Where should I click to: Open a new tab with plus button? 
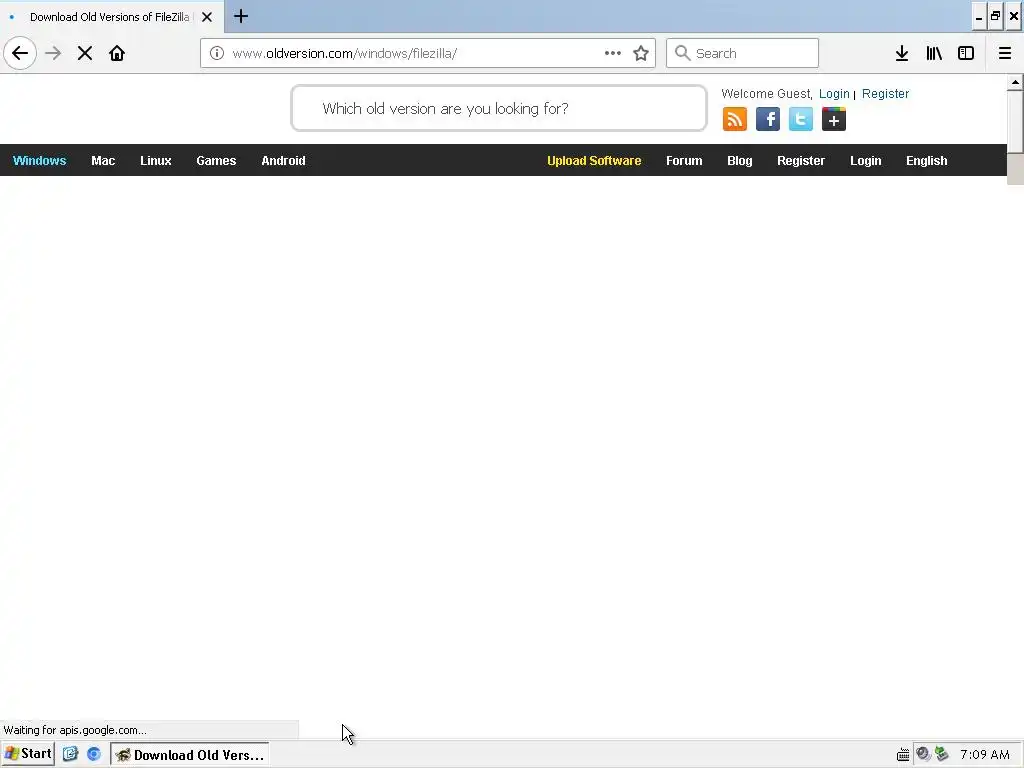[241, 16]
